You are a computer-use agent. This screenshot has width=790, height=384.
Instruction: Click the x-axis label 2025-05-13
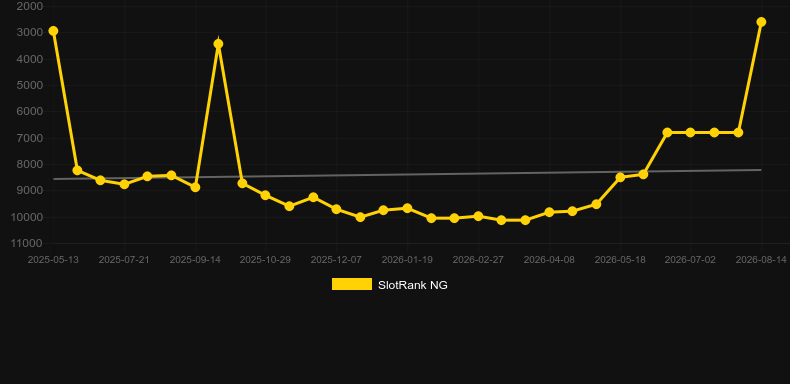click(53, 260)
